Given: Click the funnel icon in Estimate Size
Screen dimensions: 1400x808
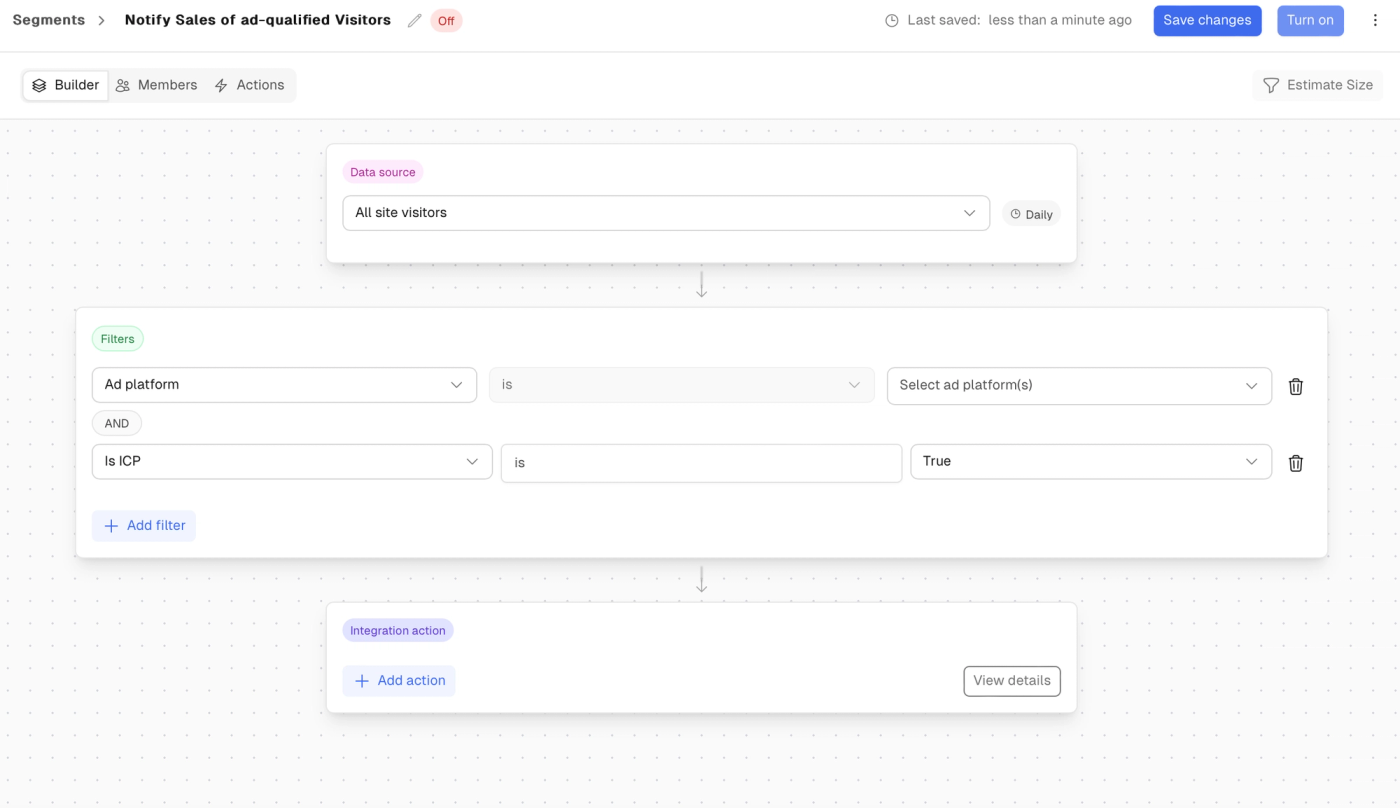Looking at the screenshot, I should (1271, 86).
